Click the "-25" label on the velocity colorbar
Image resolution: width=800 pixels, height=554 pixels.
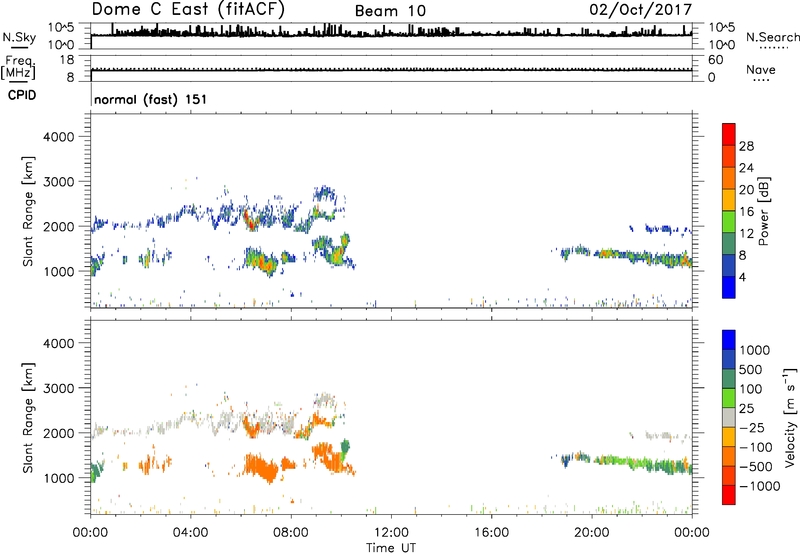[x=751, y=427]
